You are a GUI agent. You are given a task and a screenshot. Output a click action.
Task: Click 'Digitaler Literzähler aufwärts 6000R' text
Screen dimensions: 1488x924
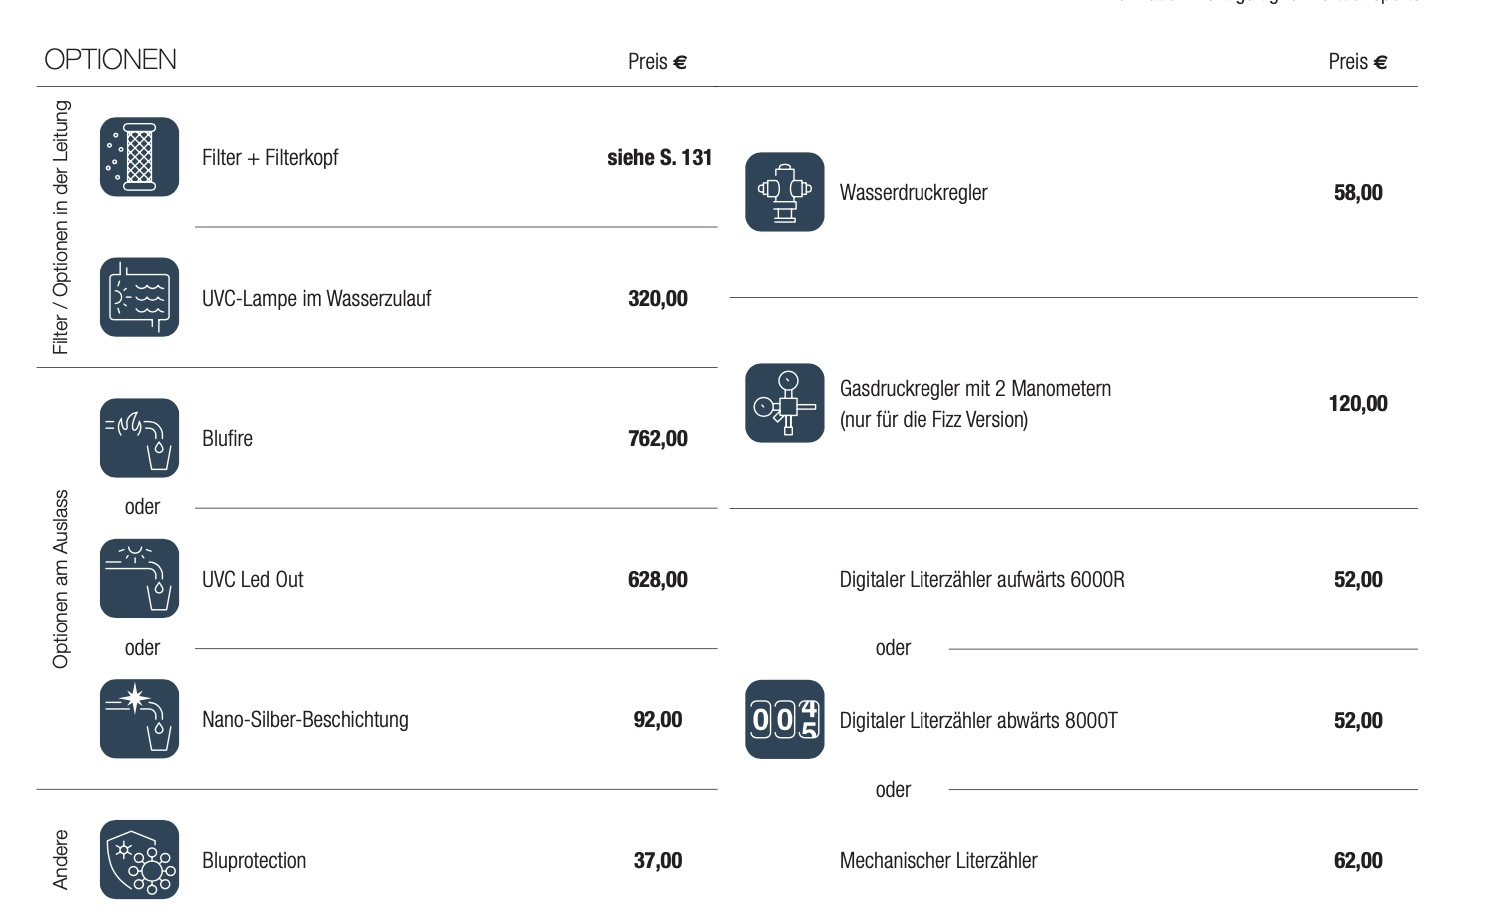tap(981, 579)
